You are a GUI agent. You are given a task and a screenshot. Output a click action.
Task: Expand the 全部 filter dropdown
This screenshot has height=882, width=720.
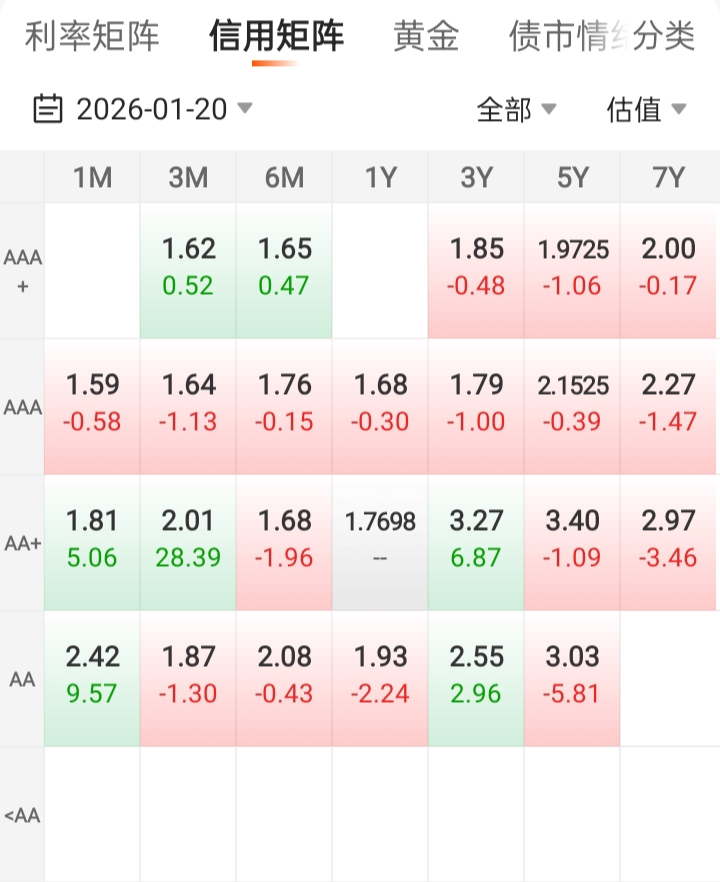(x=516, y=109)
